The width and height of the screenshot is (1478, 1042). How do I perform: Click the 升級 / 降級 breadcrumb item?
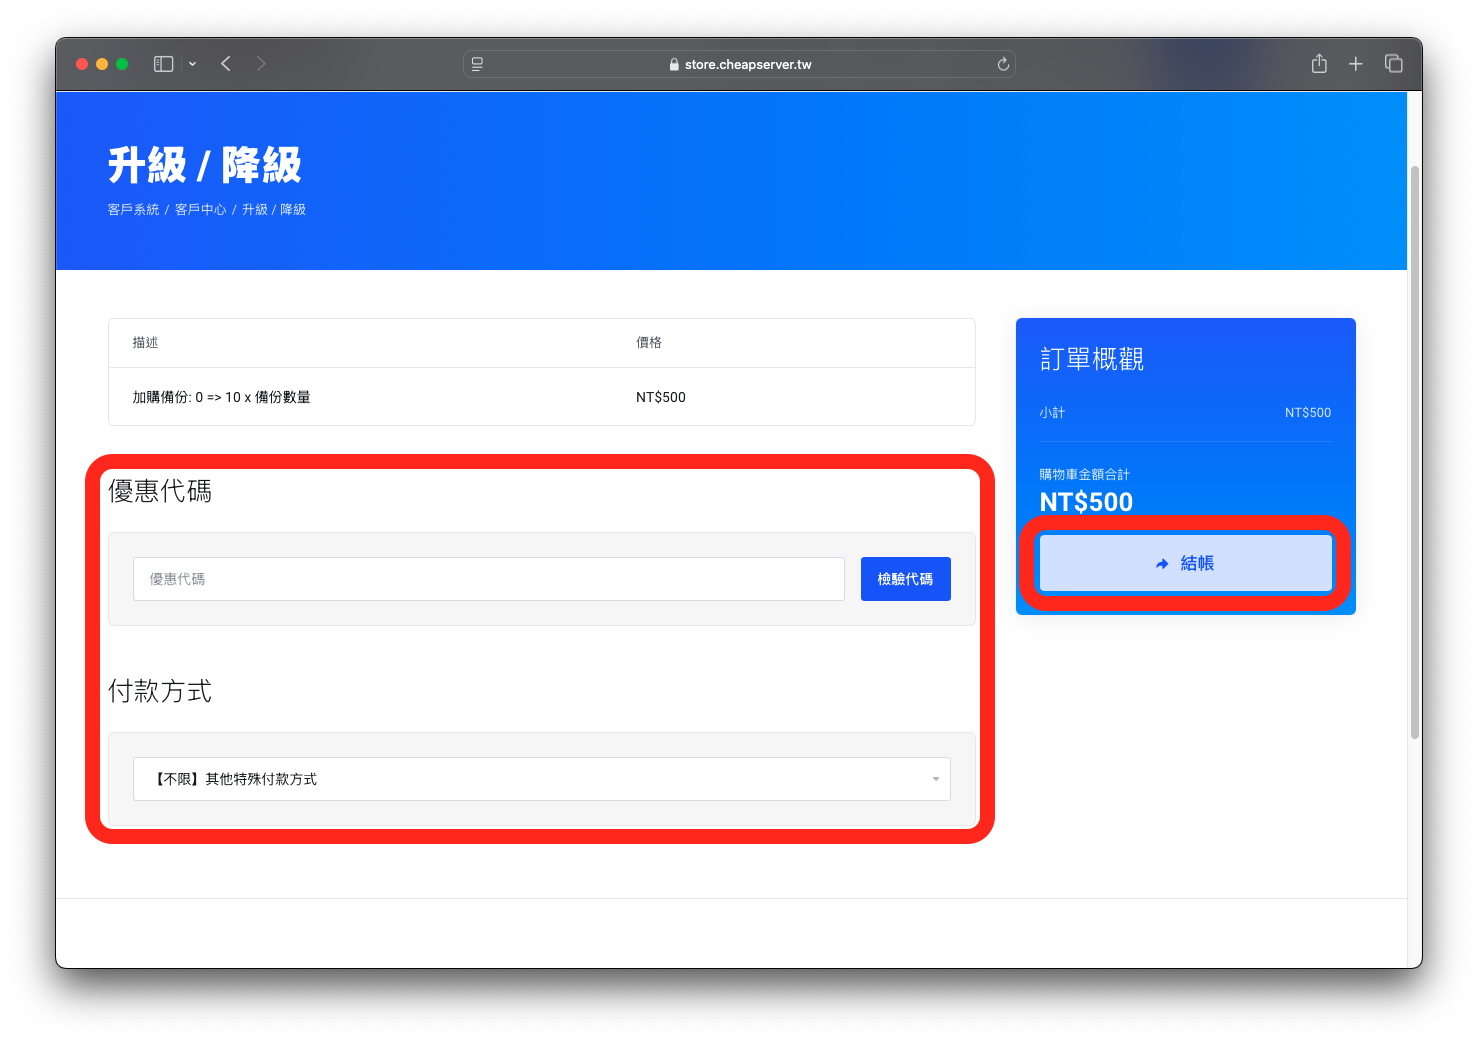[274, 210]
